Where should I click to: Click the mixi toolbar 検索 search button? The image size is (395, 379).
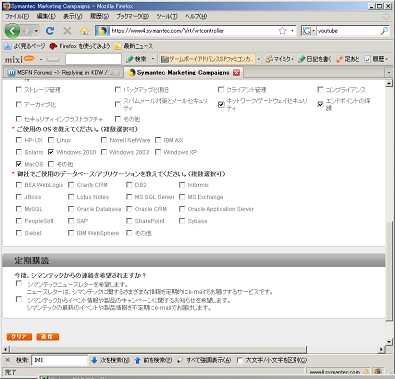pos(137,59)
